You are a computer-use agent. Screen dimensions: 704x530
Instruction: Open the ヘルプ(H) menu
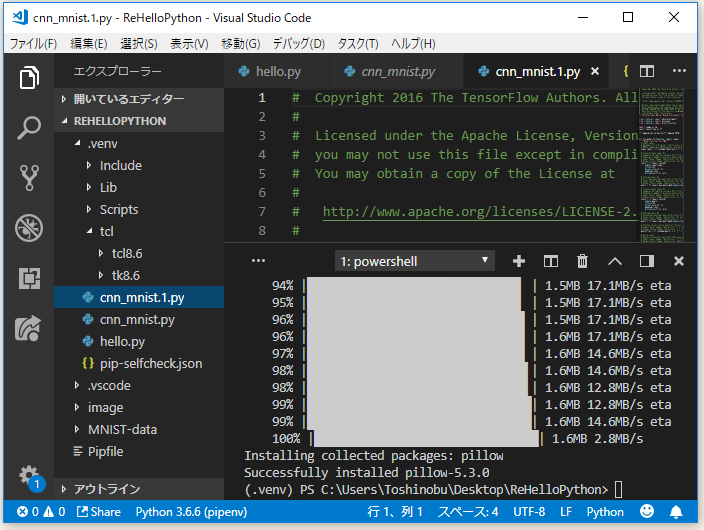(x=413, y=44)
